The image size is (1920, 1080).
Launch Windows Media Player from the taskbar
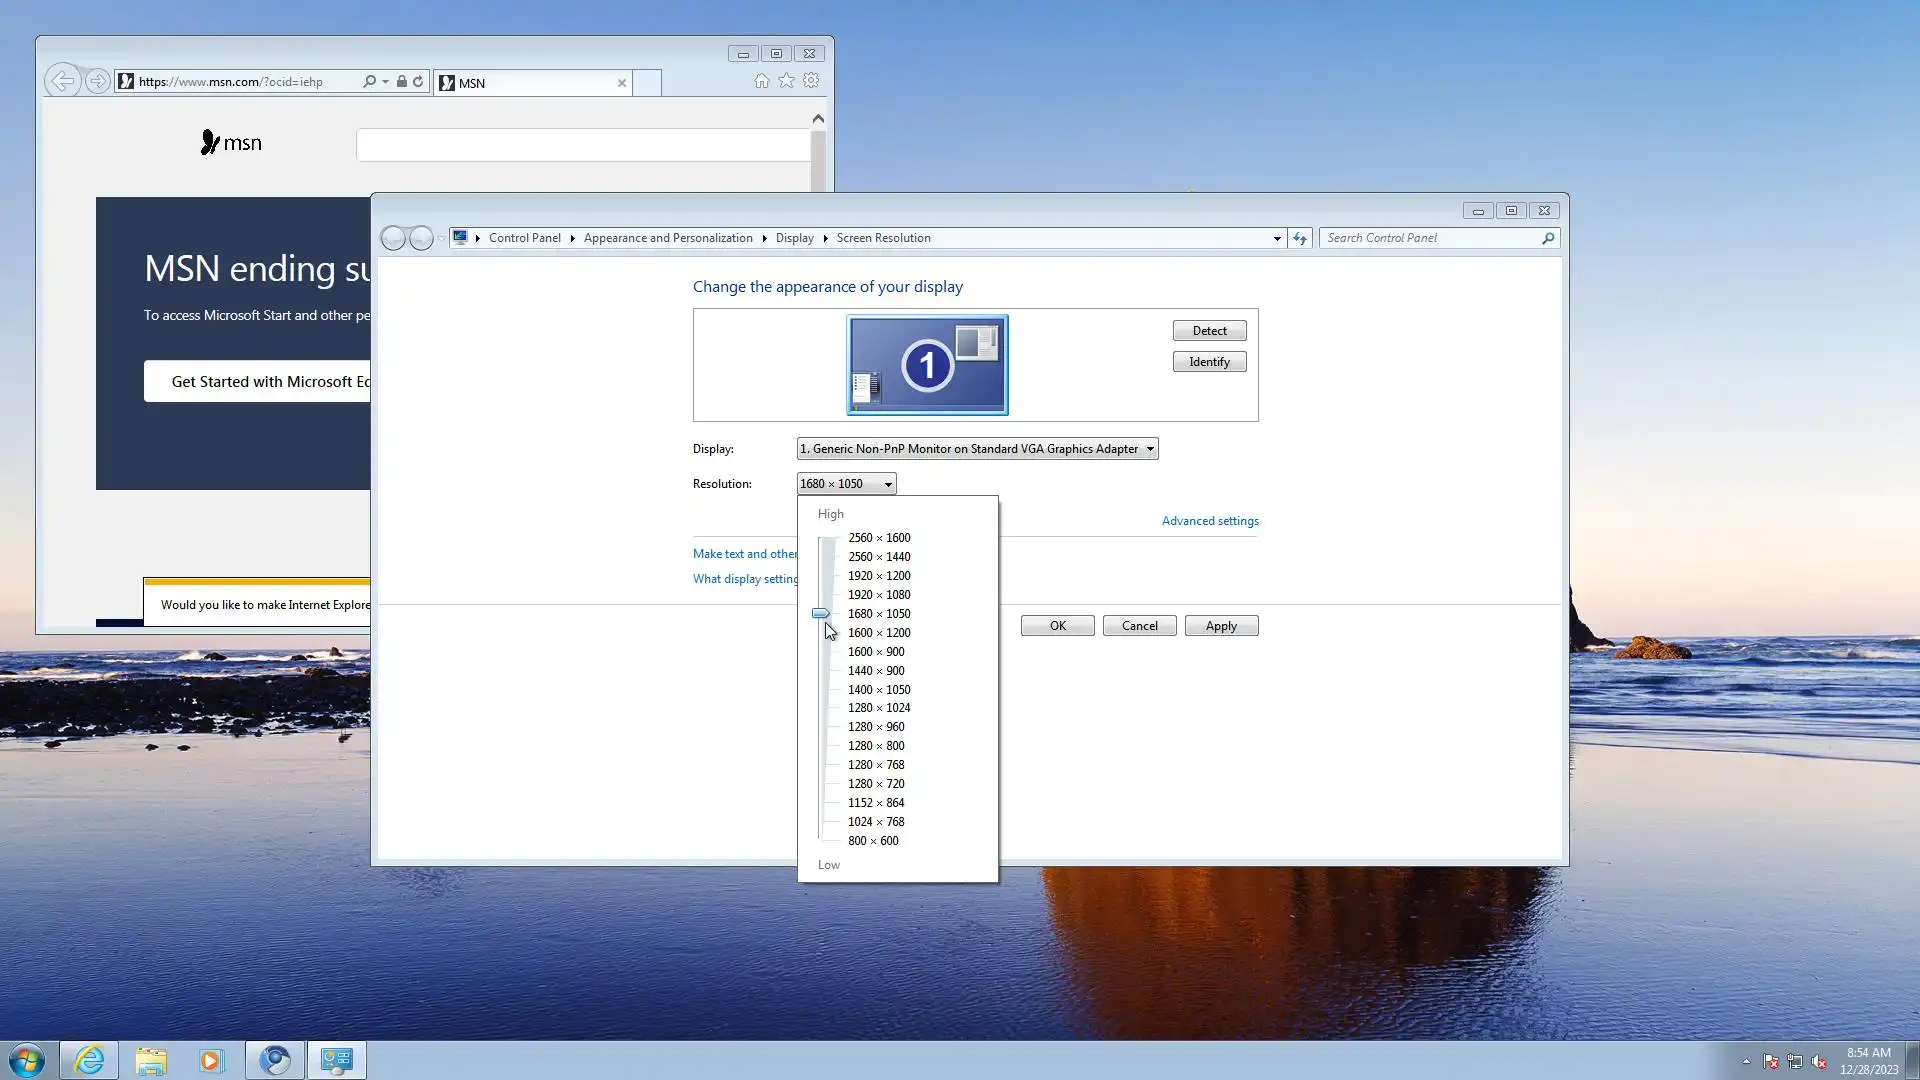[211, 1060]
